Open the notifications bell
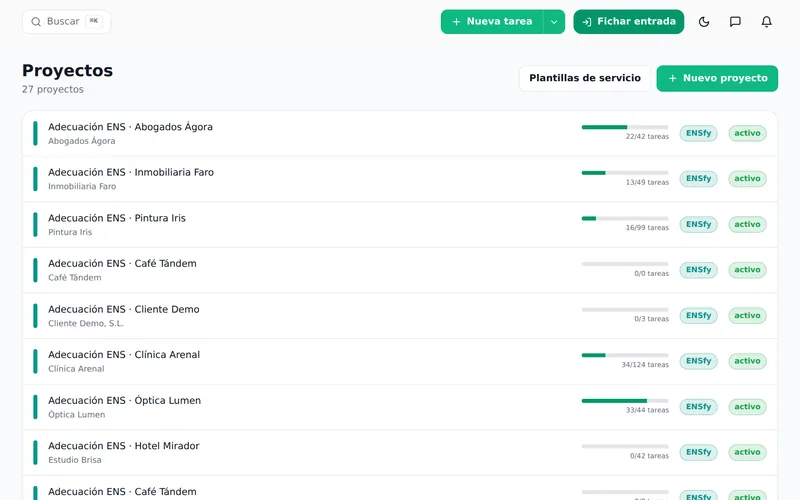 pyautogui.click(x=766, y=21)
